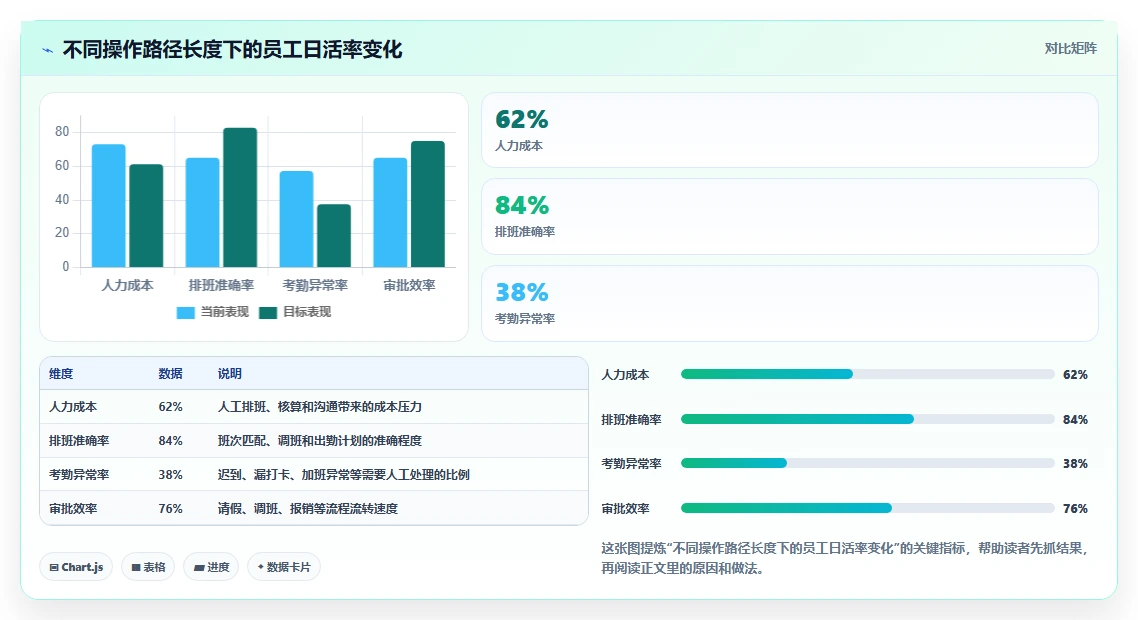The height and width of the screenshot is (620, 1138).
Task: Click the Chart.js tag chip
Action: [76, 567]
